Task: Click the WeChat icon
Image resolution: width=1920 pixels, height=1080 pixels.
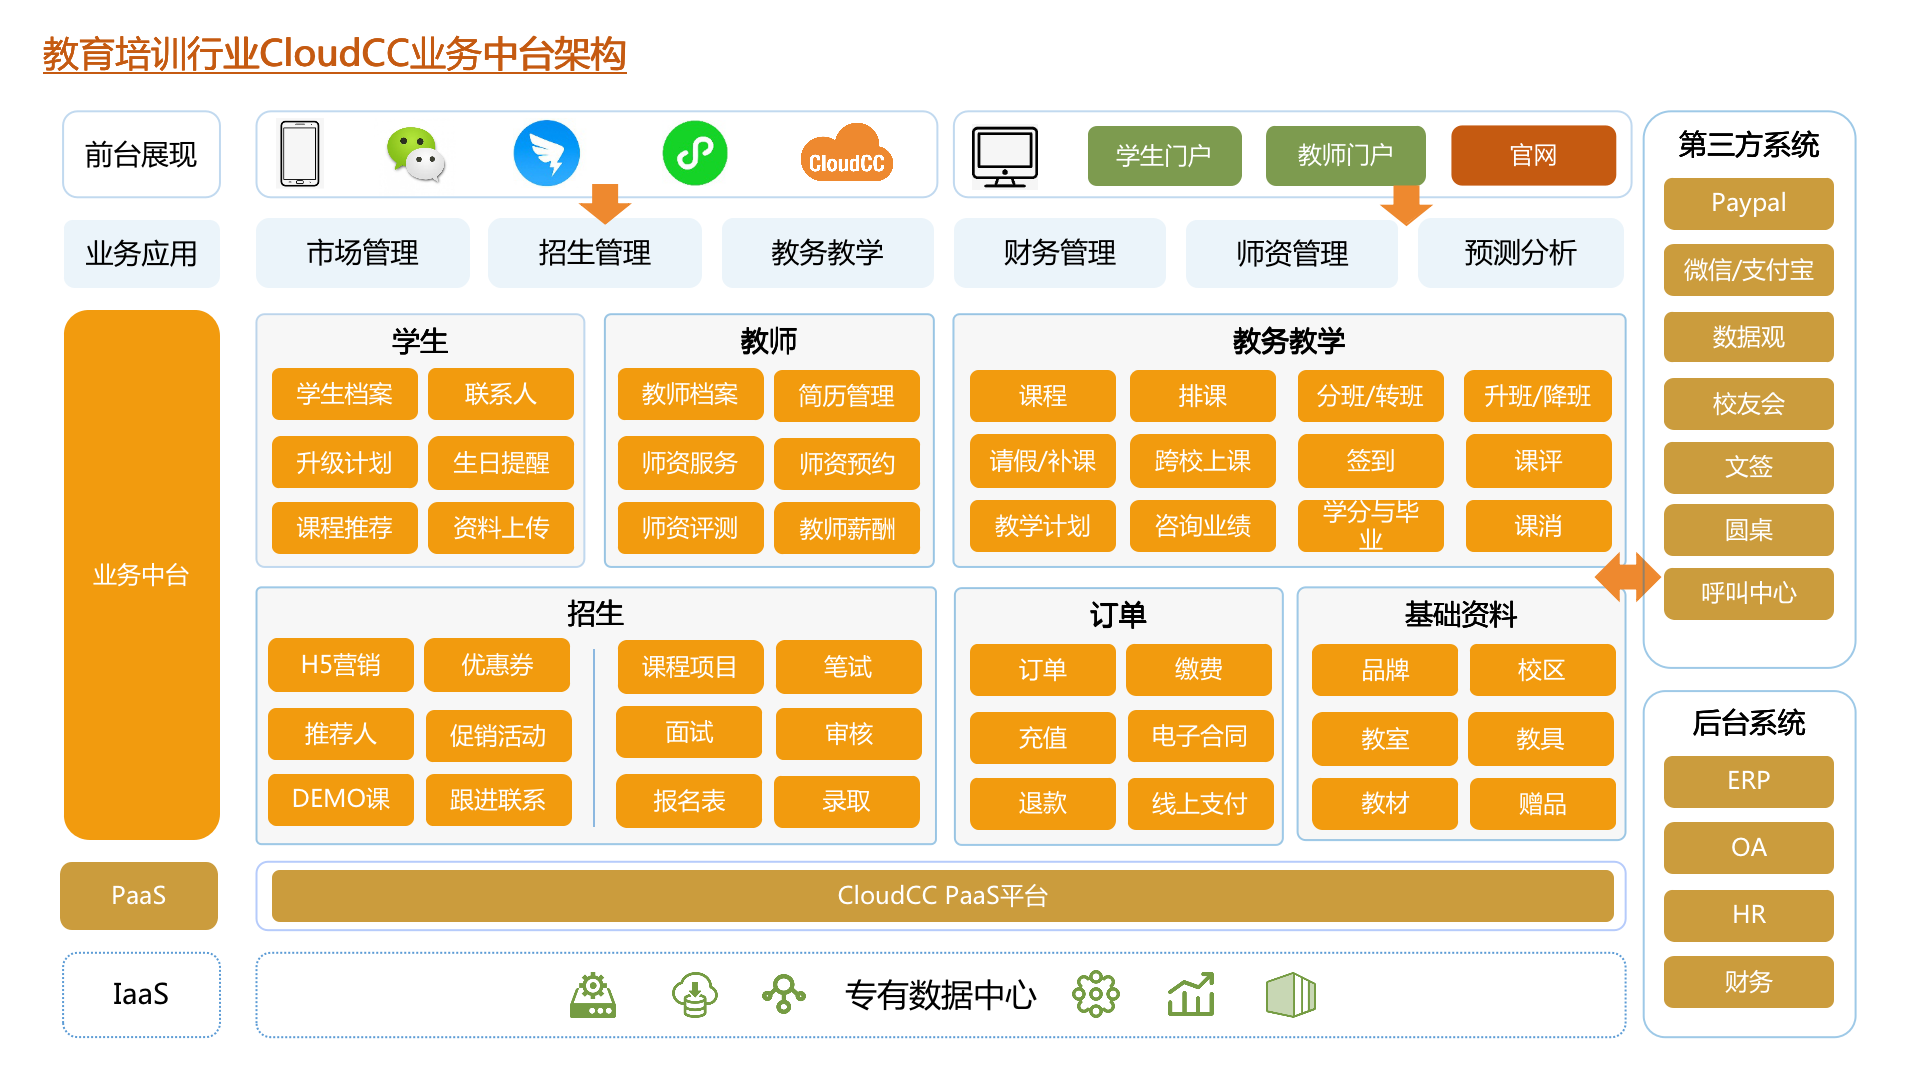Action: pyautogui.click(x=415, y=155)
